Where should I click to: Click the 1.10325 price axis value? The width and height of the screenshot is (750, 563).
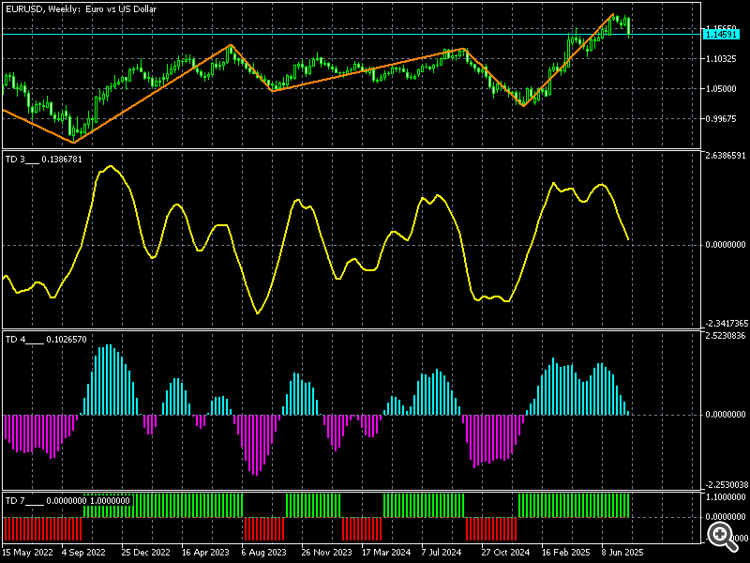click(721, 58)
